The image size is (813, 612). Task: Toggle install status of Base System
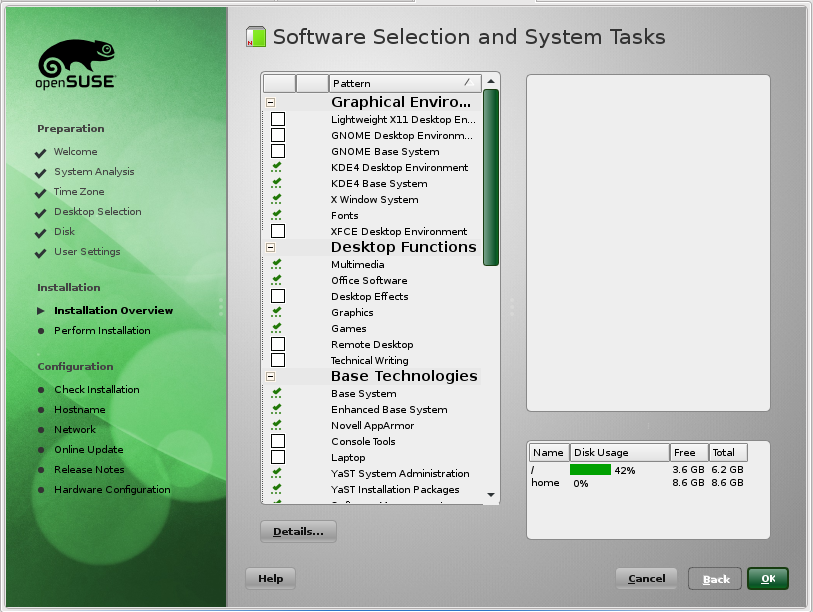point(277,393)
